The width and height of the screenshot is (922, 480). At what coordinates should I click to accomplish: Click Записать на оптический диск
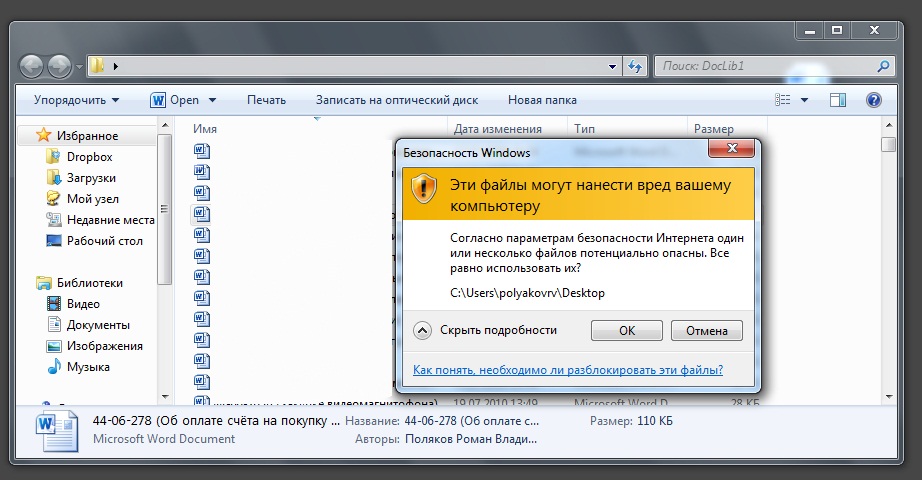(397, 100)
